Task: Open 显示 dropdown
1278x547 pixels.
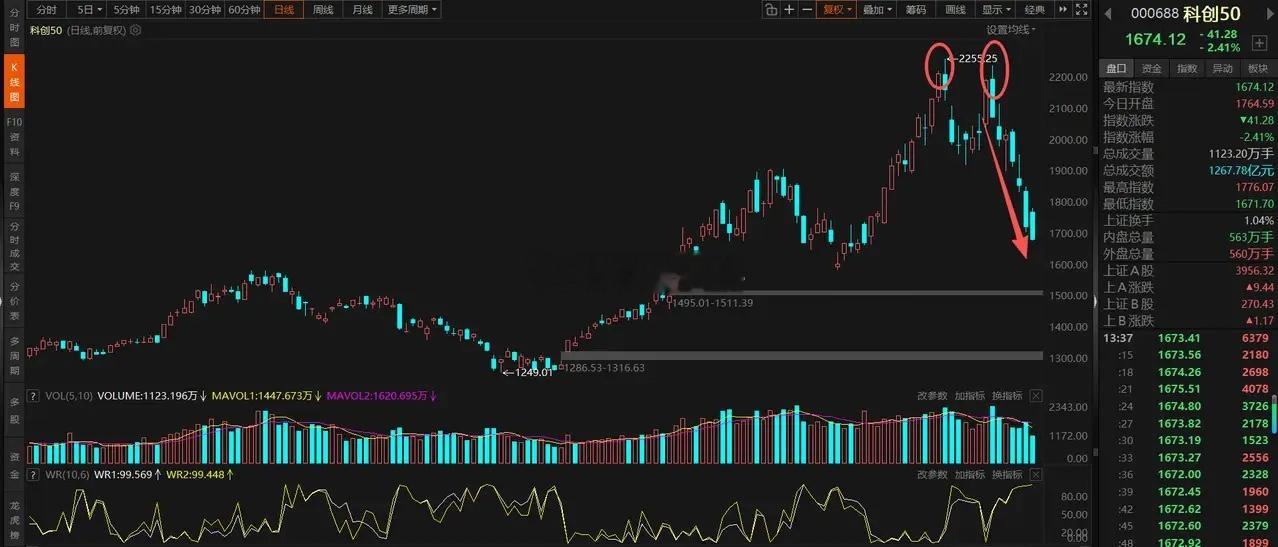Action: [x=997, y=9]
